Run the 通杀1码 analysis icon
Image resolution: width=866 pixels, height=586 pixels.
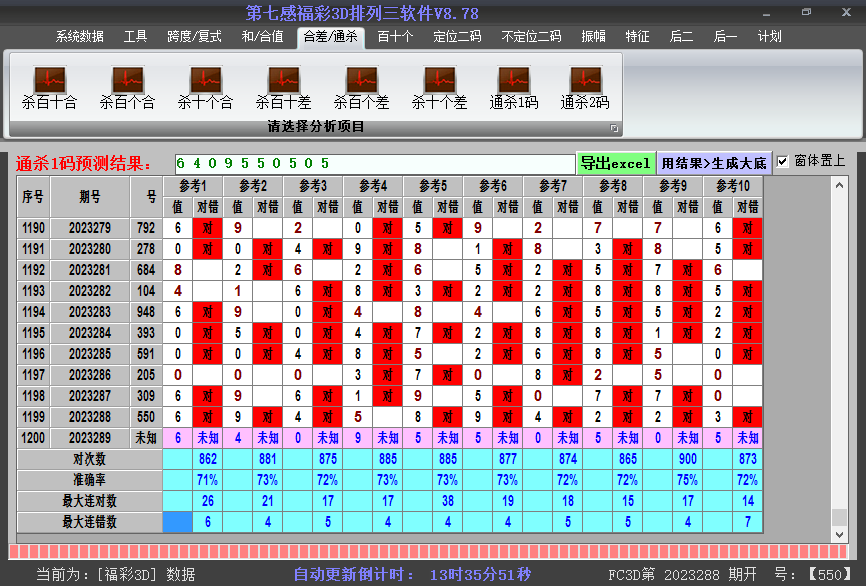click(514, 88)
